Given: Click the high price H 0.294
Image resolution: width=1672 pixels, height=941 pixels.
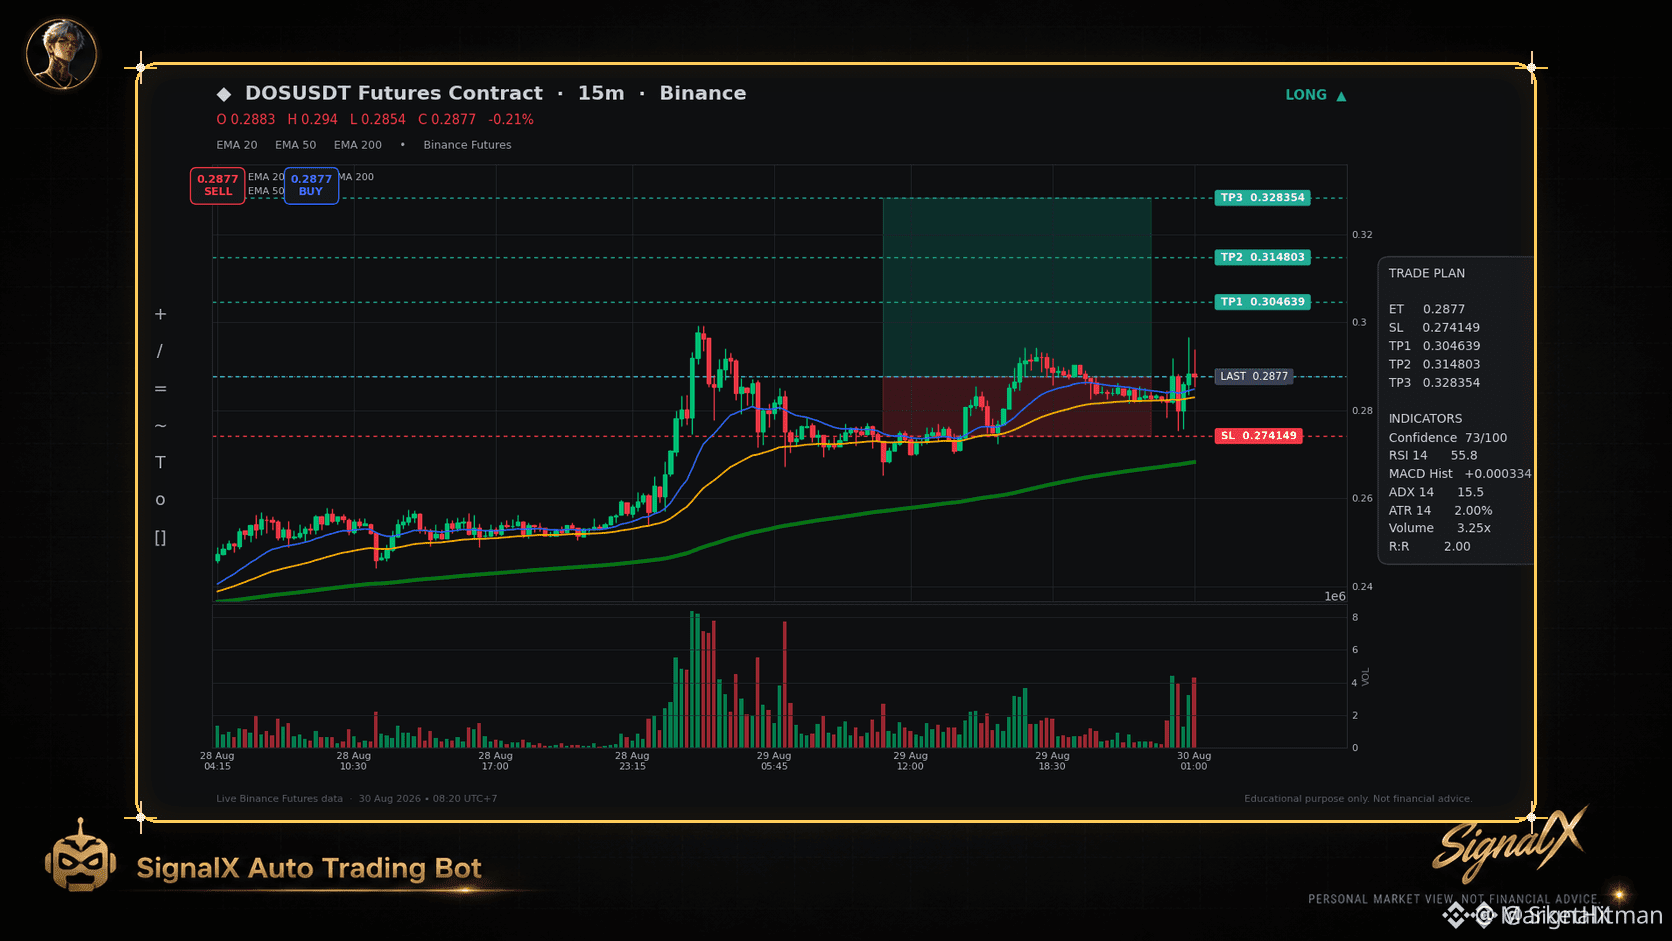Looking at the screenshot, I should (313, 119).
